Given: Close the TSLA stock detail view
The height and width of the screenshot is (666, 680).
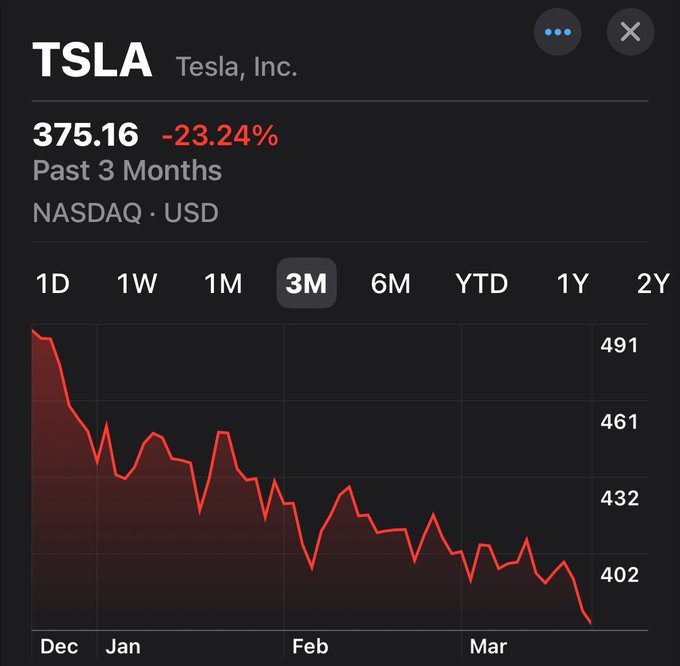Looking at the screenshot, I should [x=630, y=32].
